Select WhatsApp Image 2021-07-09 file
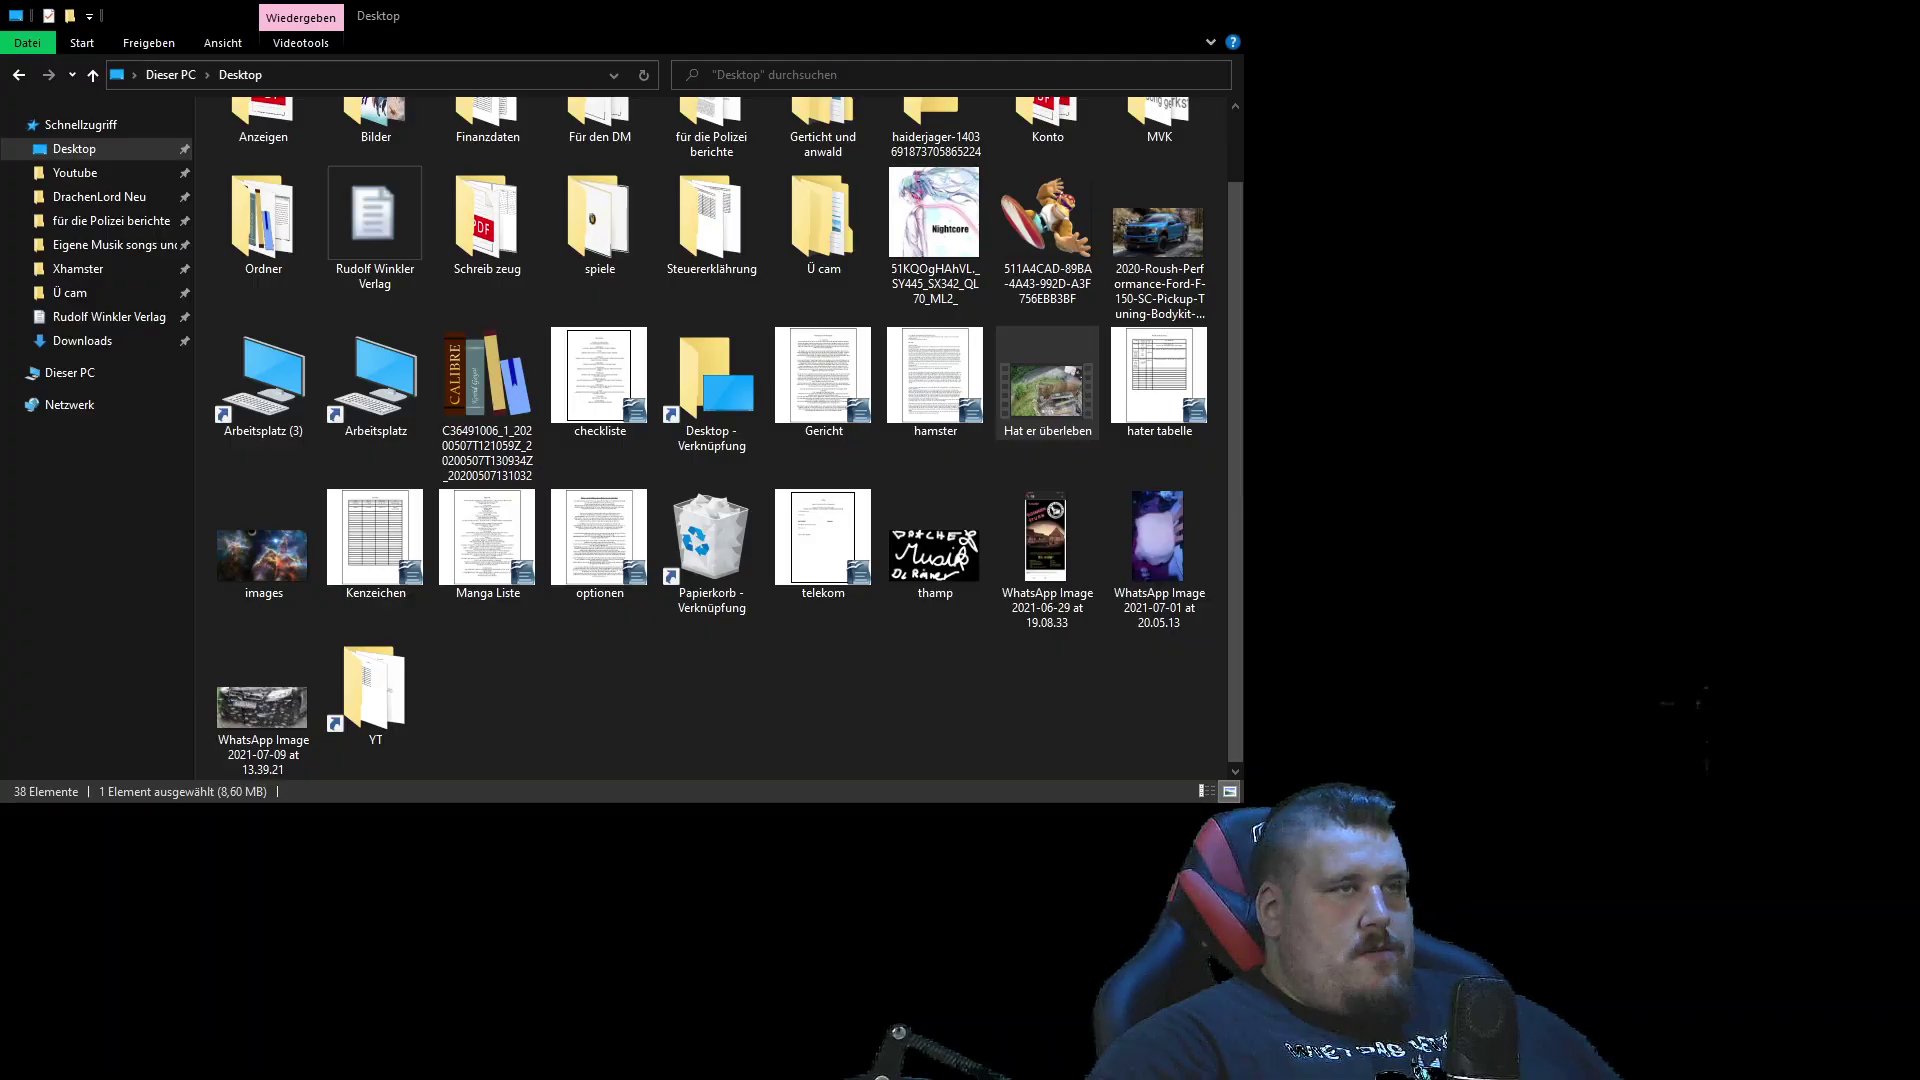 coord(262,707)
